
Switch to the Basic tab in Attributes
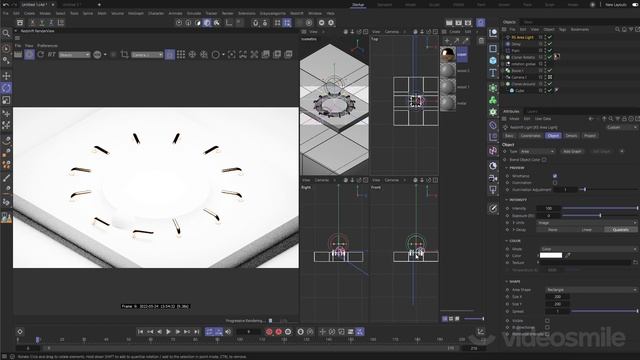coord(509,136)
